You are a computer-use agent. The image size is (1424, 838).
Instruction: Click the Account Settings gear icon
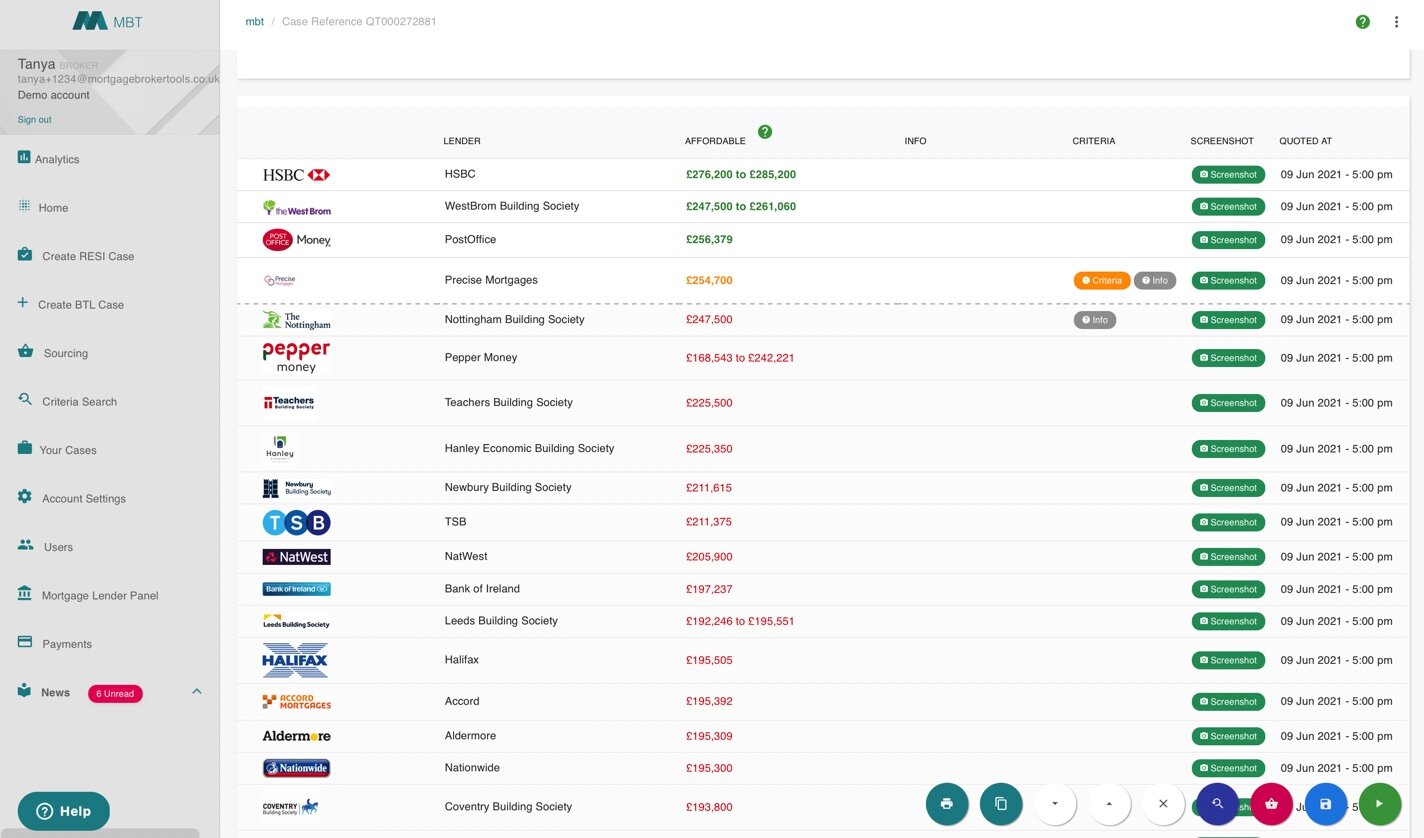click(25, 496)
